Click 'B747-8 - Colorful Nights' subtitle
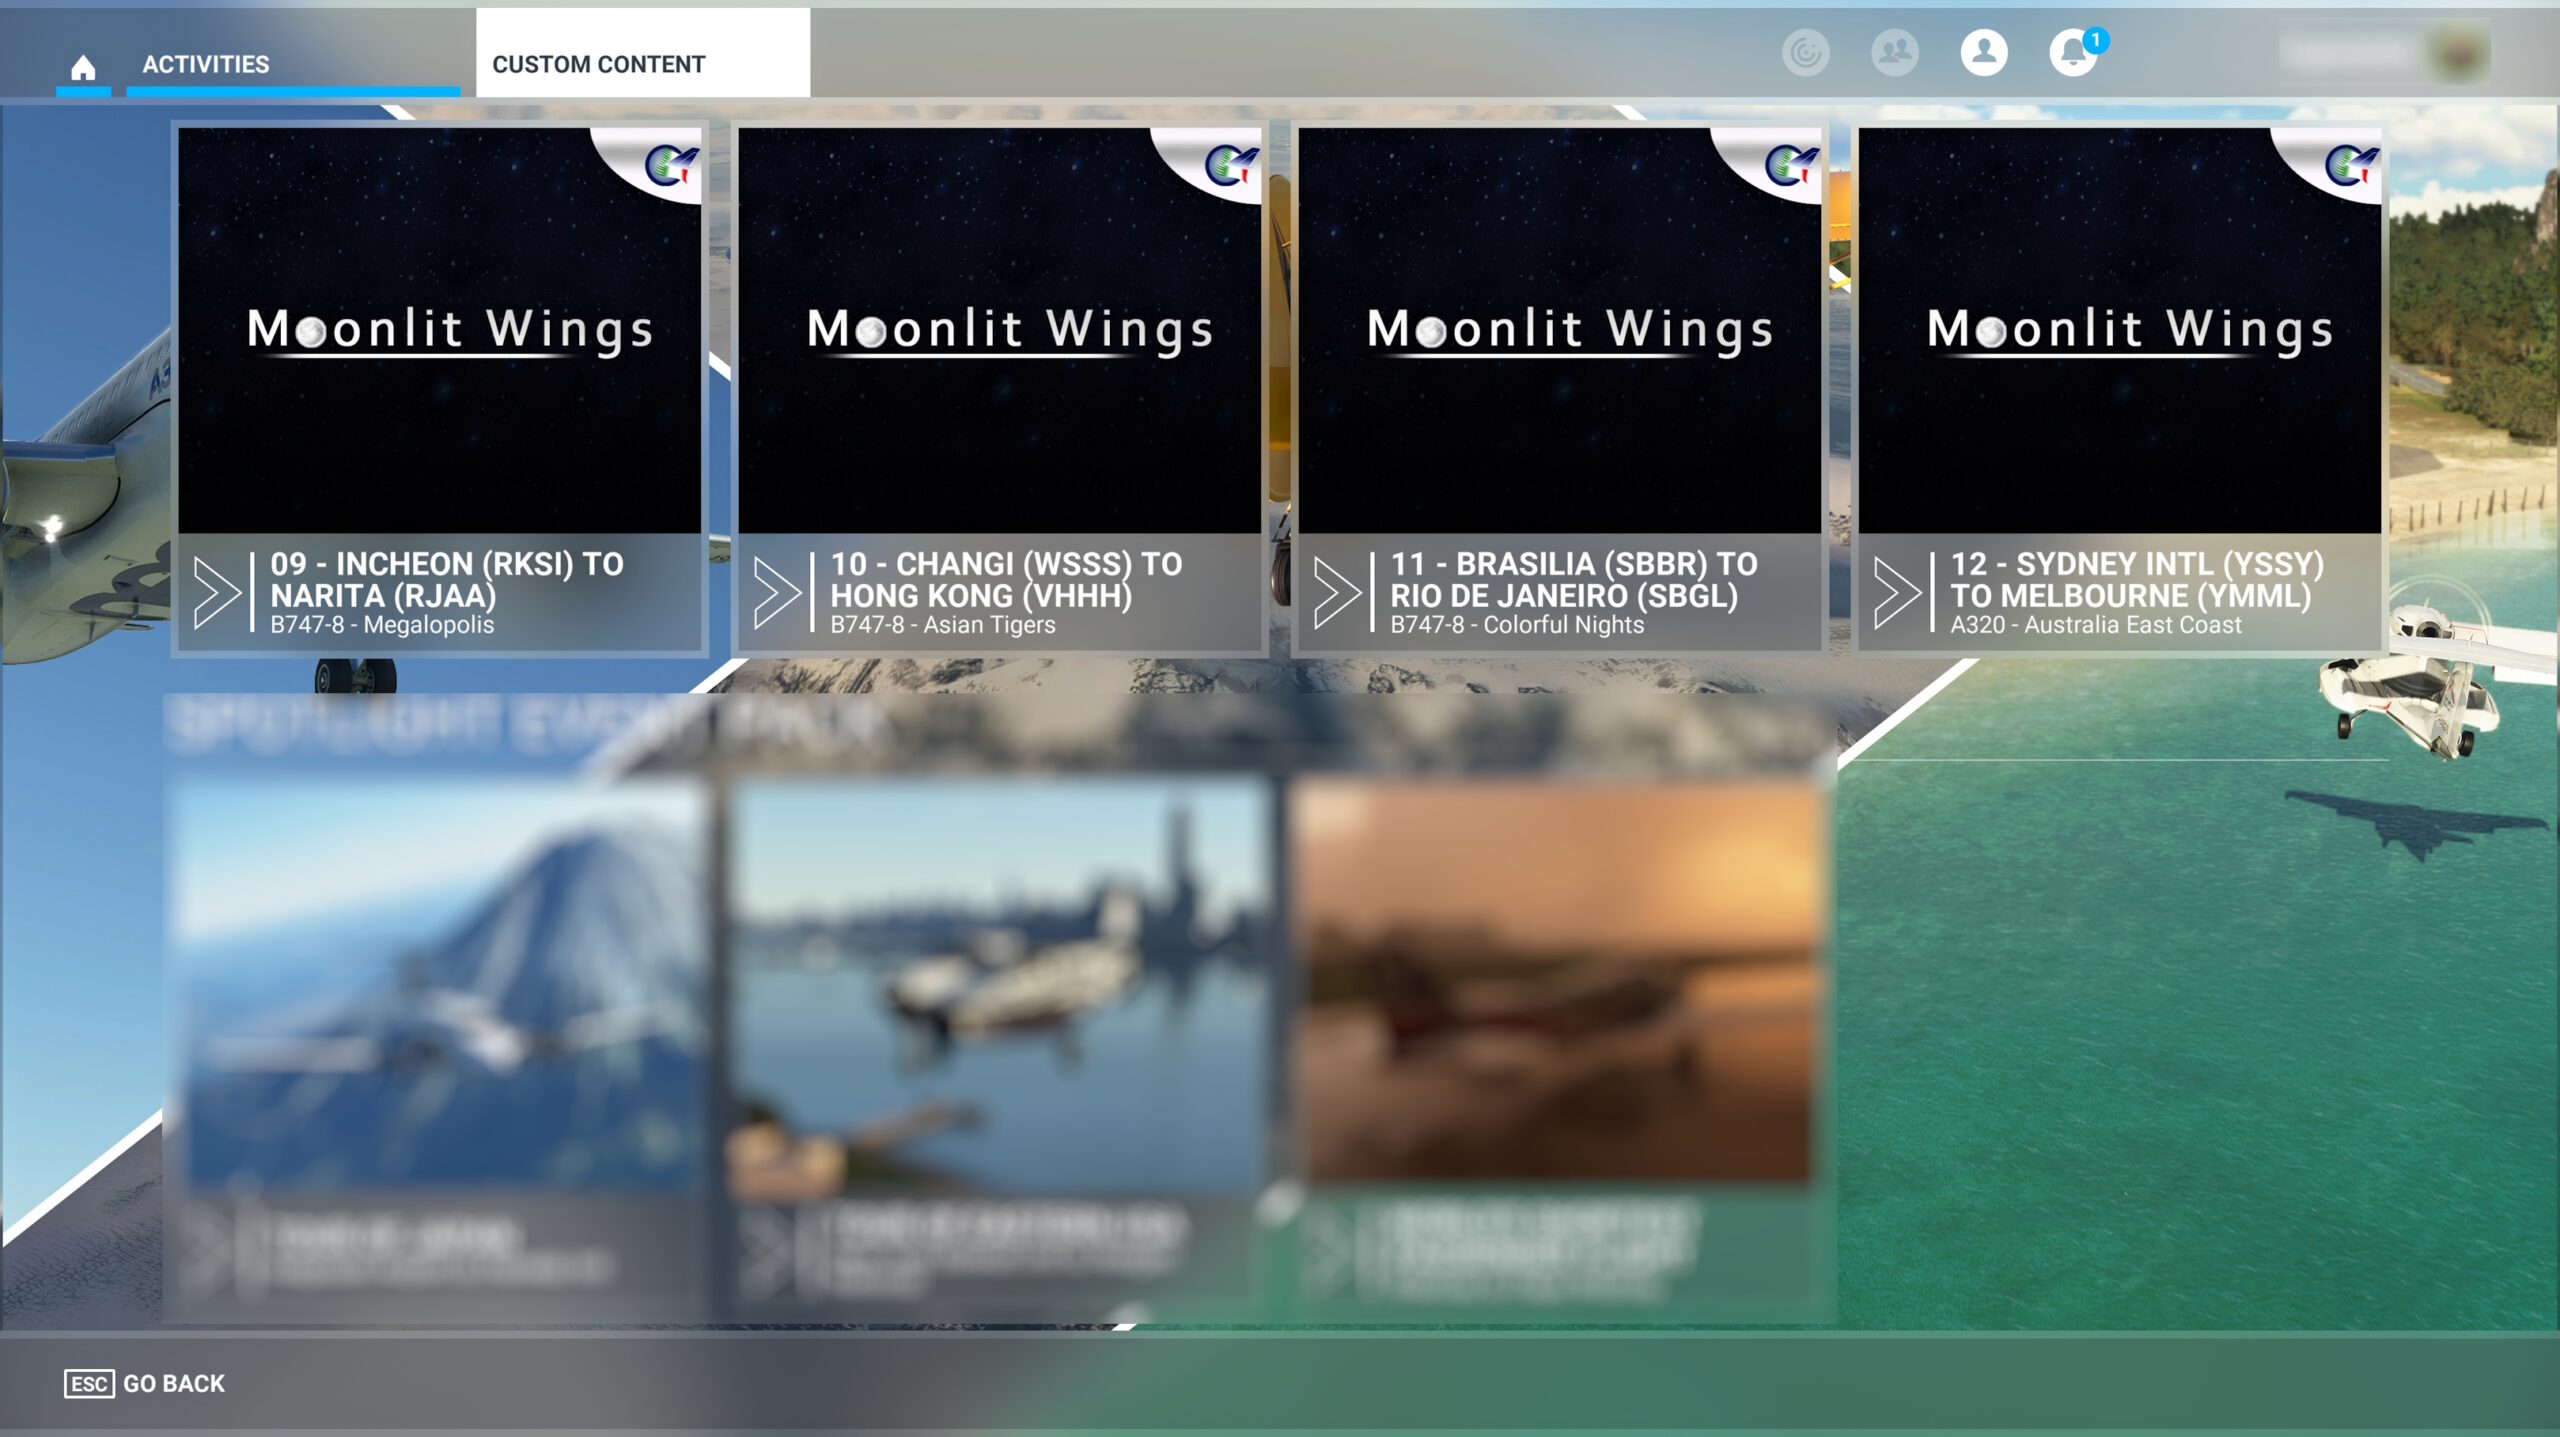This screenshot has height=1437, width=2560. [x=1517, y=625]
